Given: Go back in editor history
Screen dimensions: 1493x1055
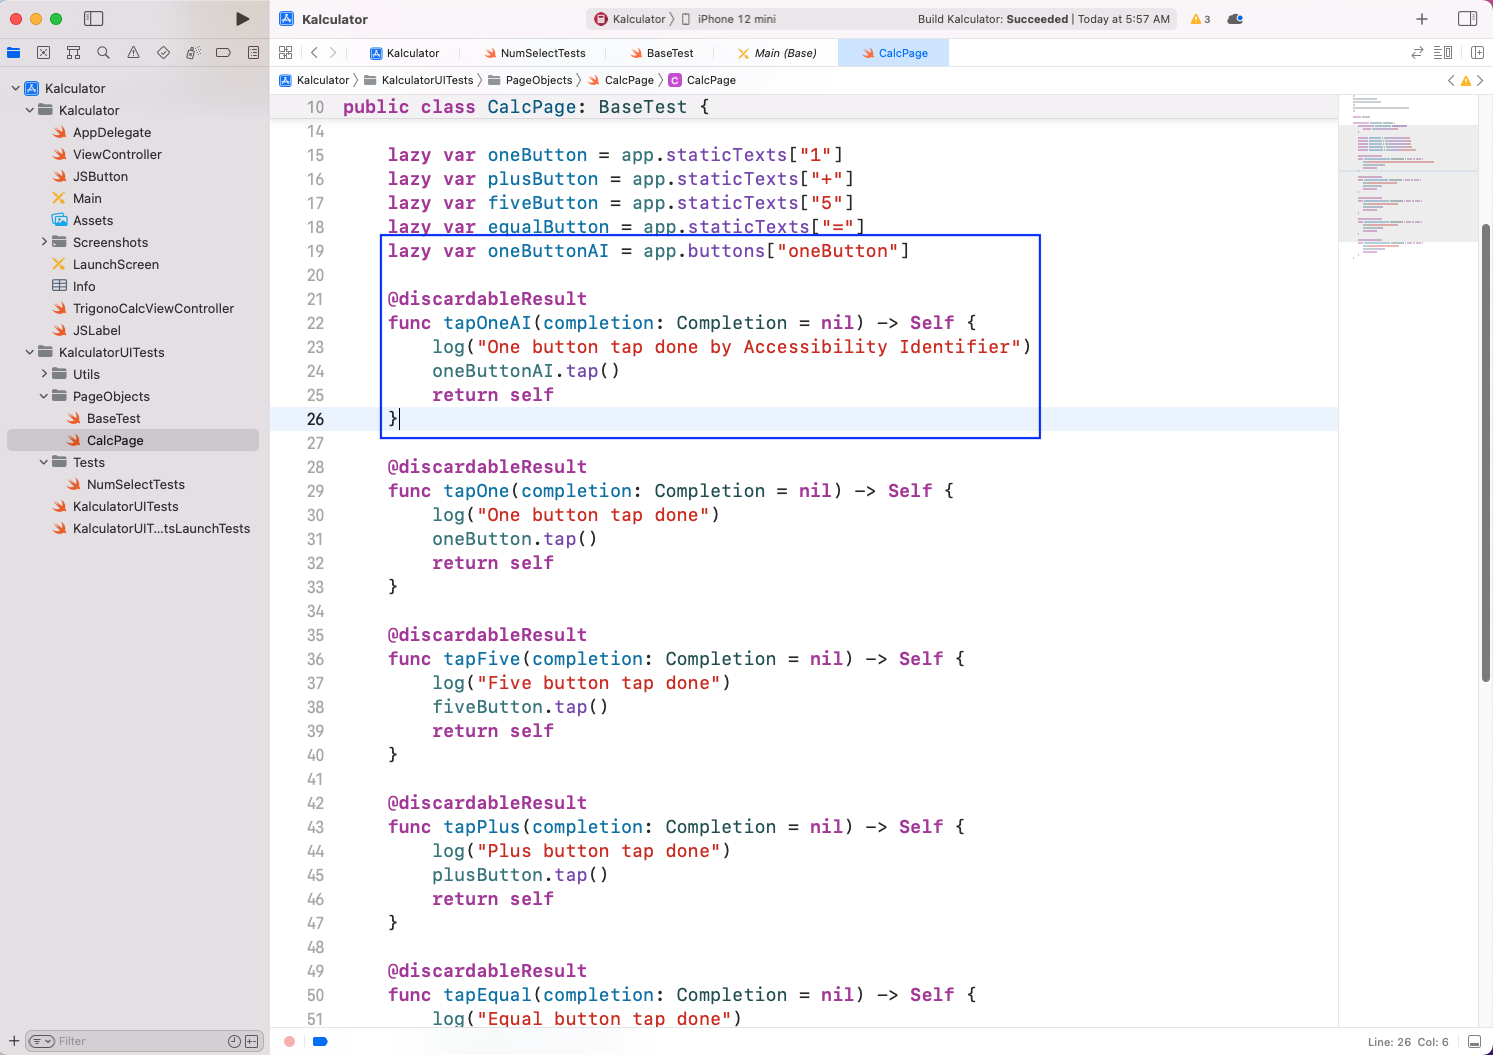Looking at the screenshot, I should point(314,53).
